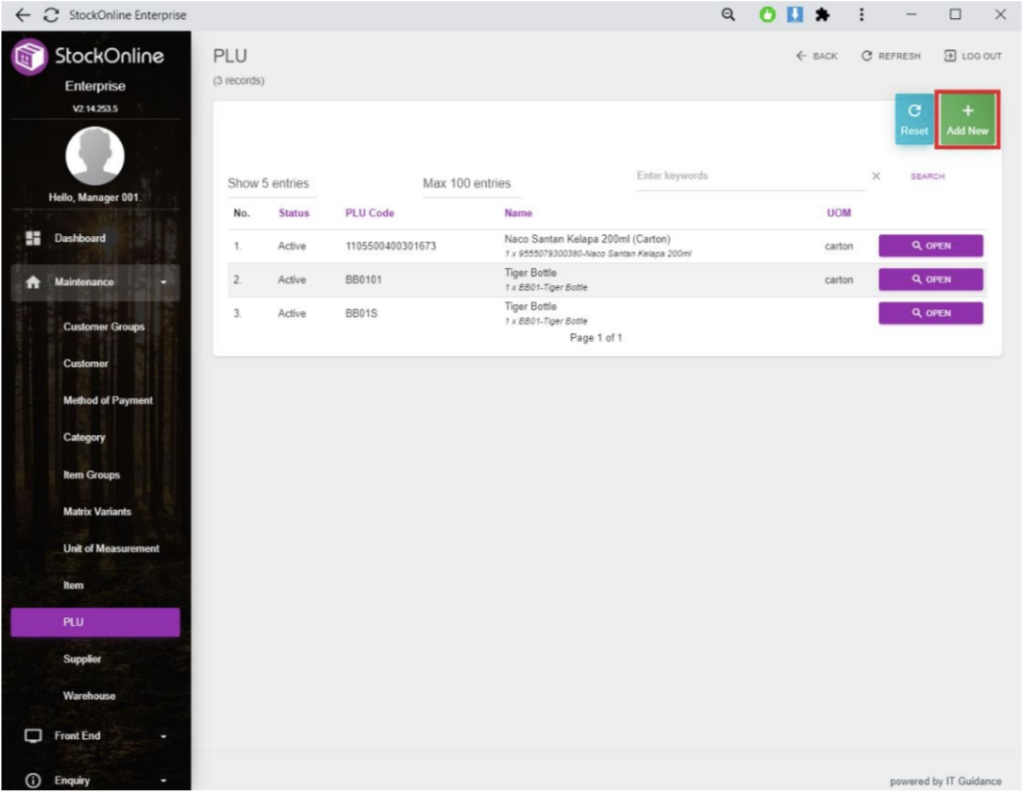Clear the search keywords with X icon
The image size is (1024, 793).
pyautogui.click(x=876, y=177)
